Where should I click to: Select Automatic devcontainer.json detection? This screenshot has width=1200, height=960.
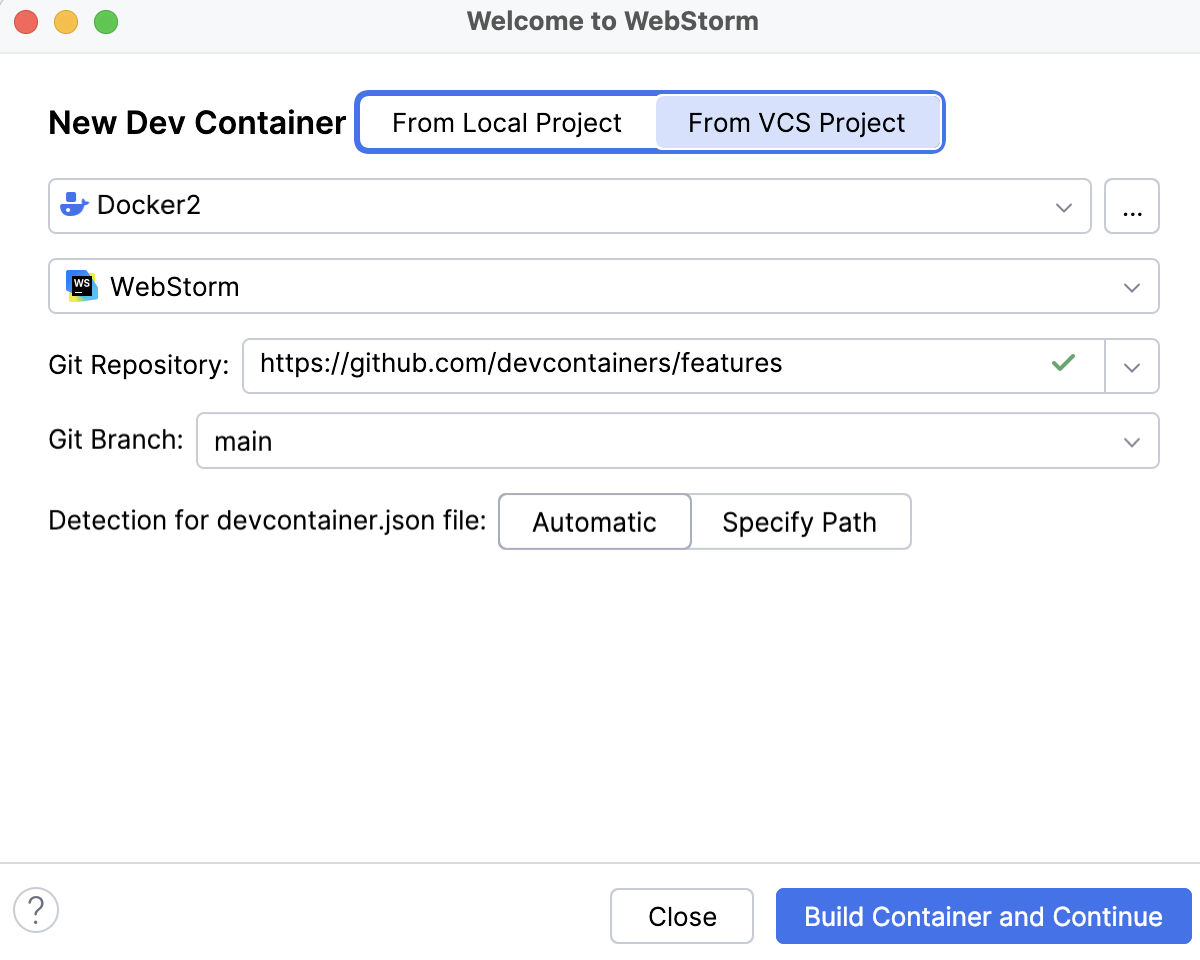click(594, 522)
